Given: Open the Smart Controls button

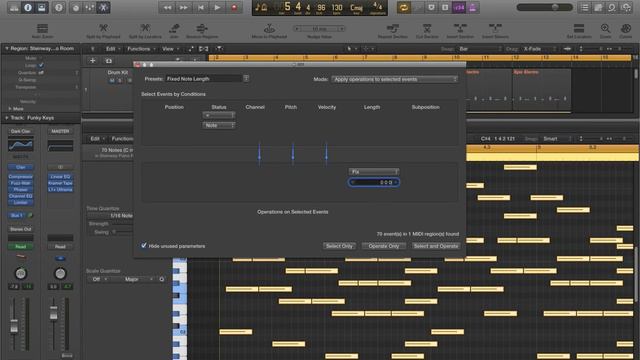Looking at the screenshot, I should coord(76,8).
